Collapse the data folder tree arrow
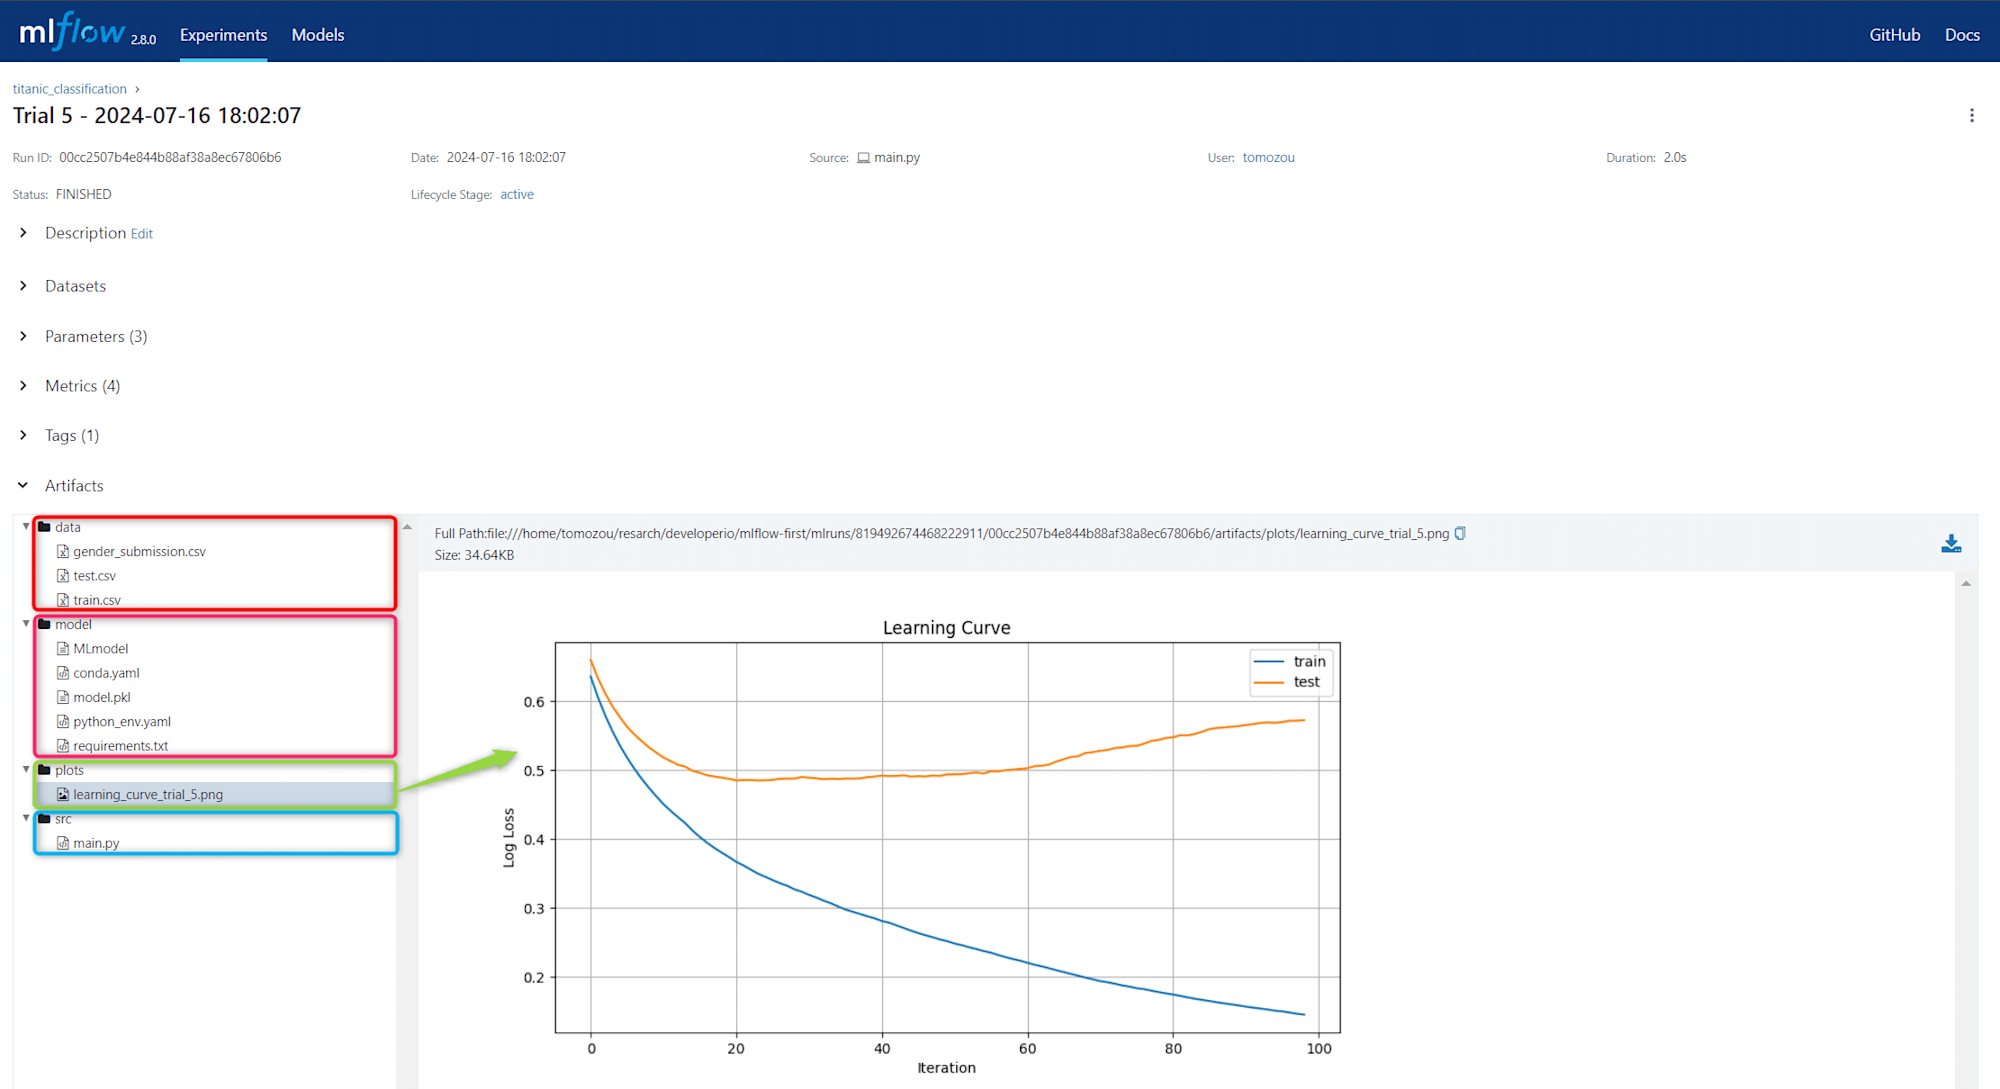 26,527
